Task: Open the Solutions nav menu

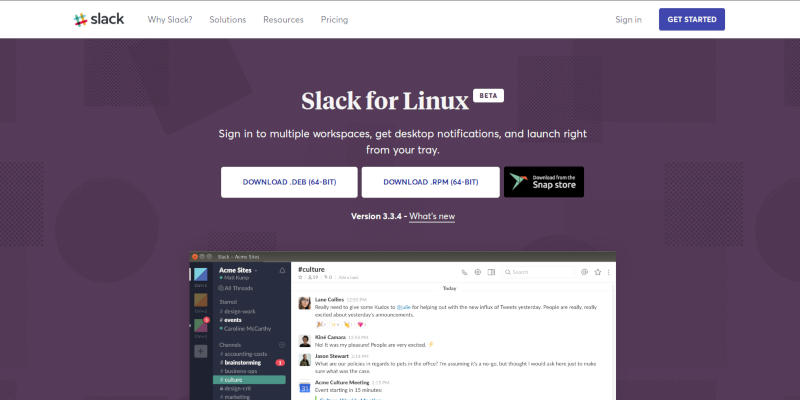Action: (x=228, y=19)
